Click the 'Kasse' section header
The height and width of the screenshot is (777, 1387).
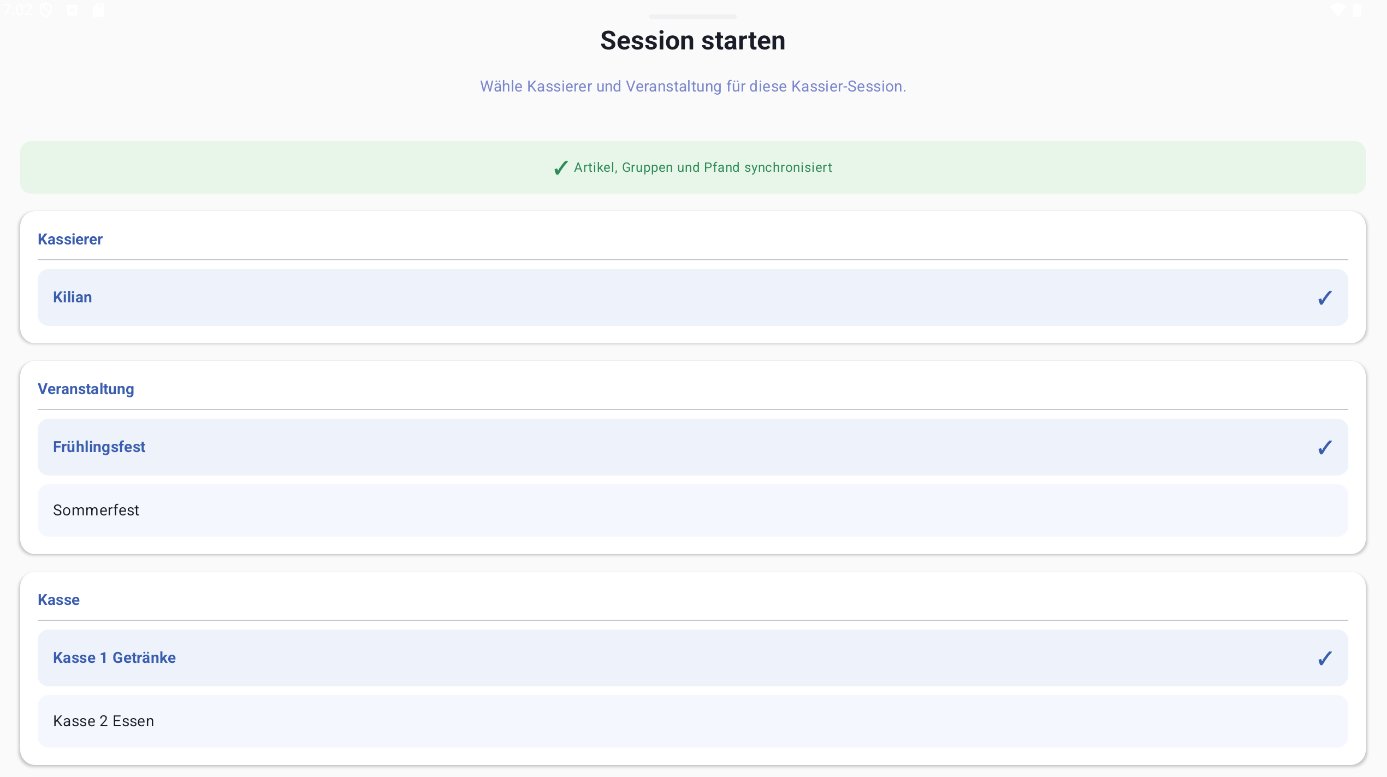(x=59, y=600)
